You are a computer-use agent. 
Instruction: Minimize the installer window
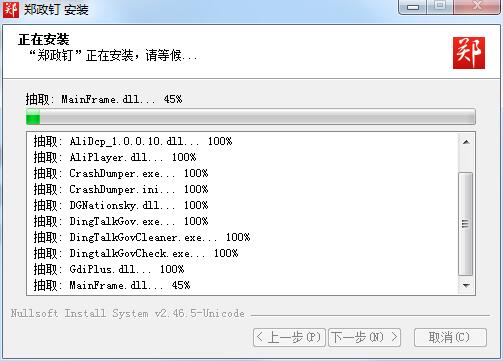pyautogui.click(x=413, y=7)
